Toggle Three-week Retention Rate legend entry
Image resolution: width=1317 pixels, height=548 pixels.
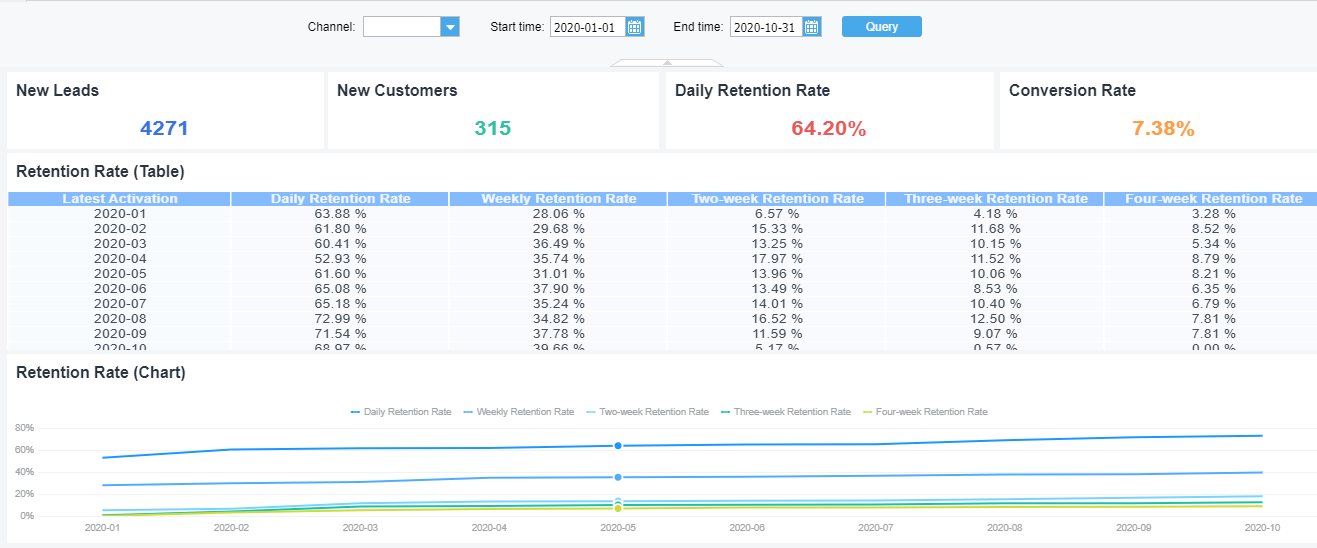(785, 412)
